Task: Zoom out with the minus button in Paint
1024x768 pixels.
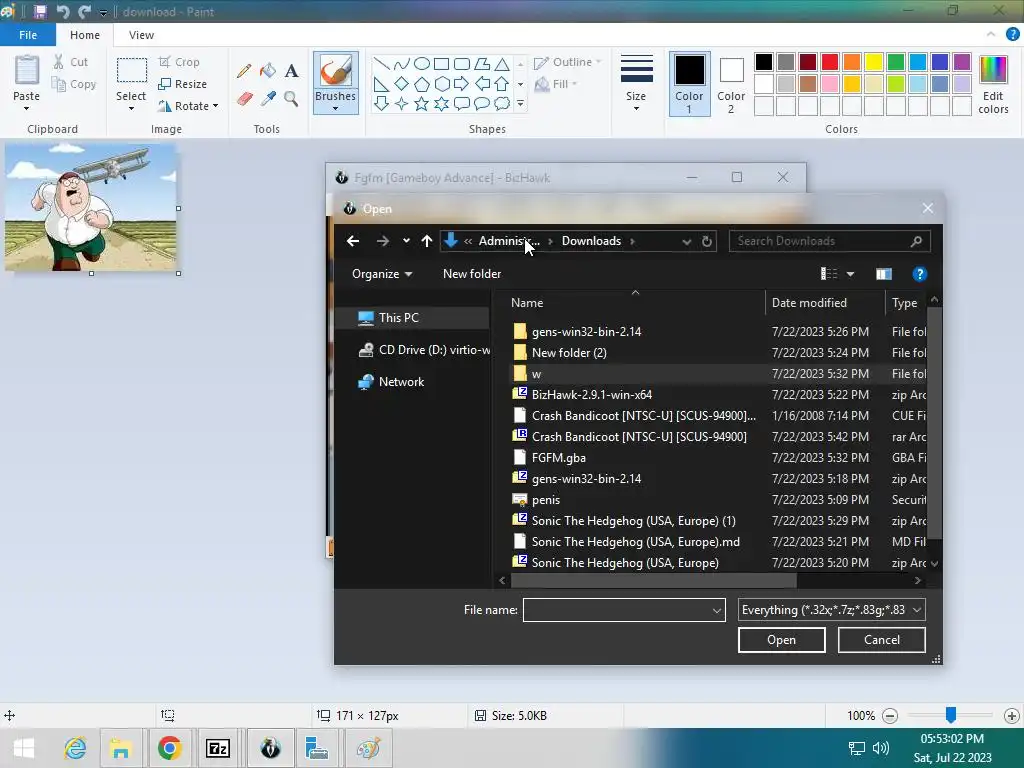Action: click(889, 716)
